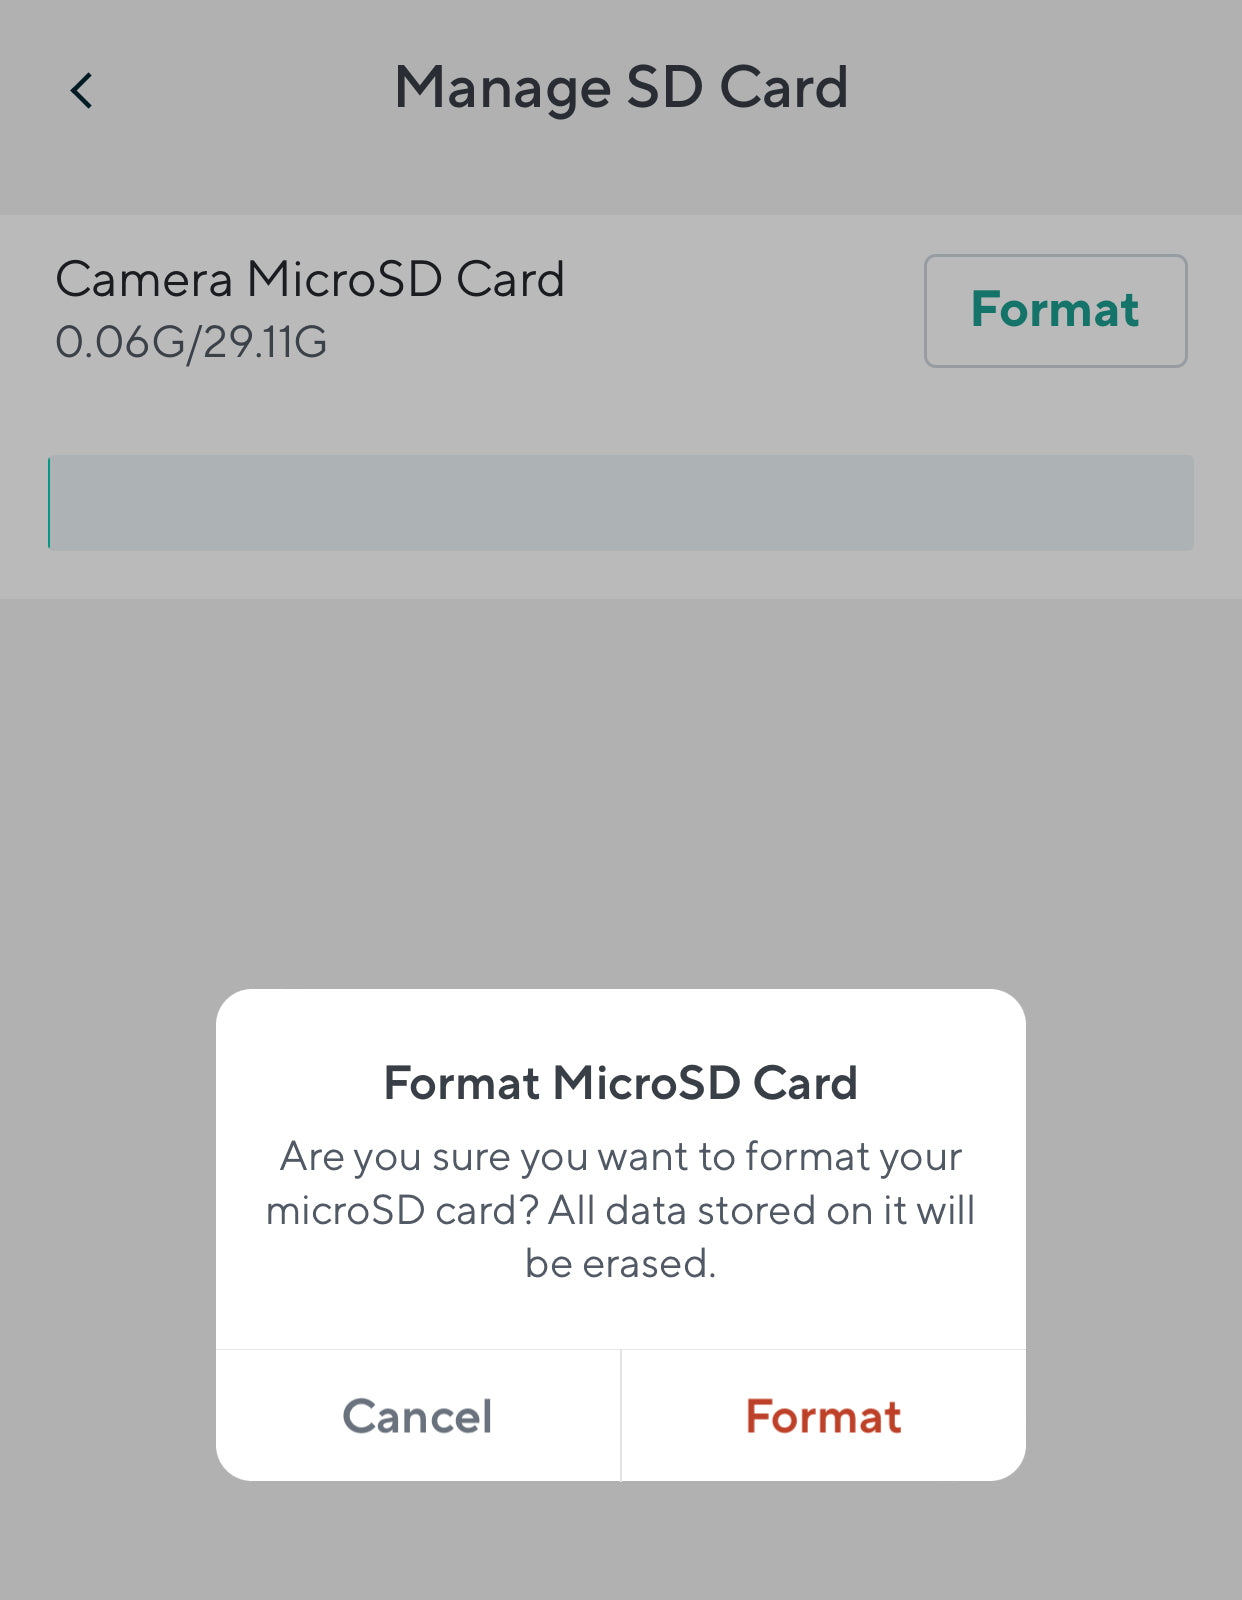The width and height of the screenshot is (1242, 1600).
Task: Tap the Manage SD Card title
Action: (621, 87)
